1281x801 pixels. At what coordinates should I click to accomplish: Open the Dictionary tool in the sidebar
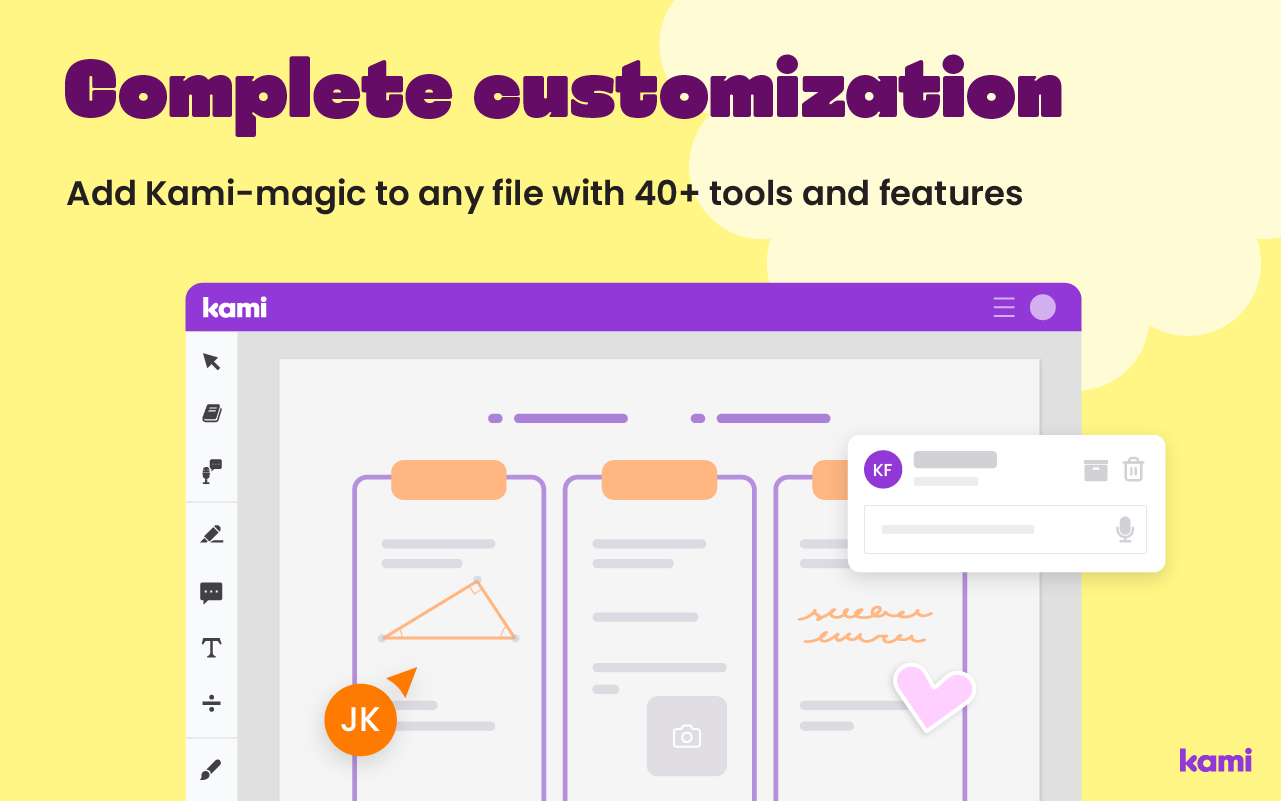211,413
